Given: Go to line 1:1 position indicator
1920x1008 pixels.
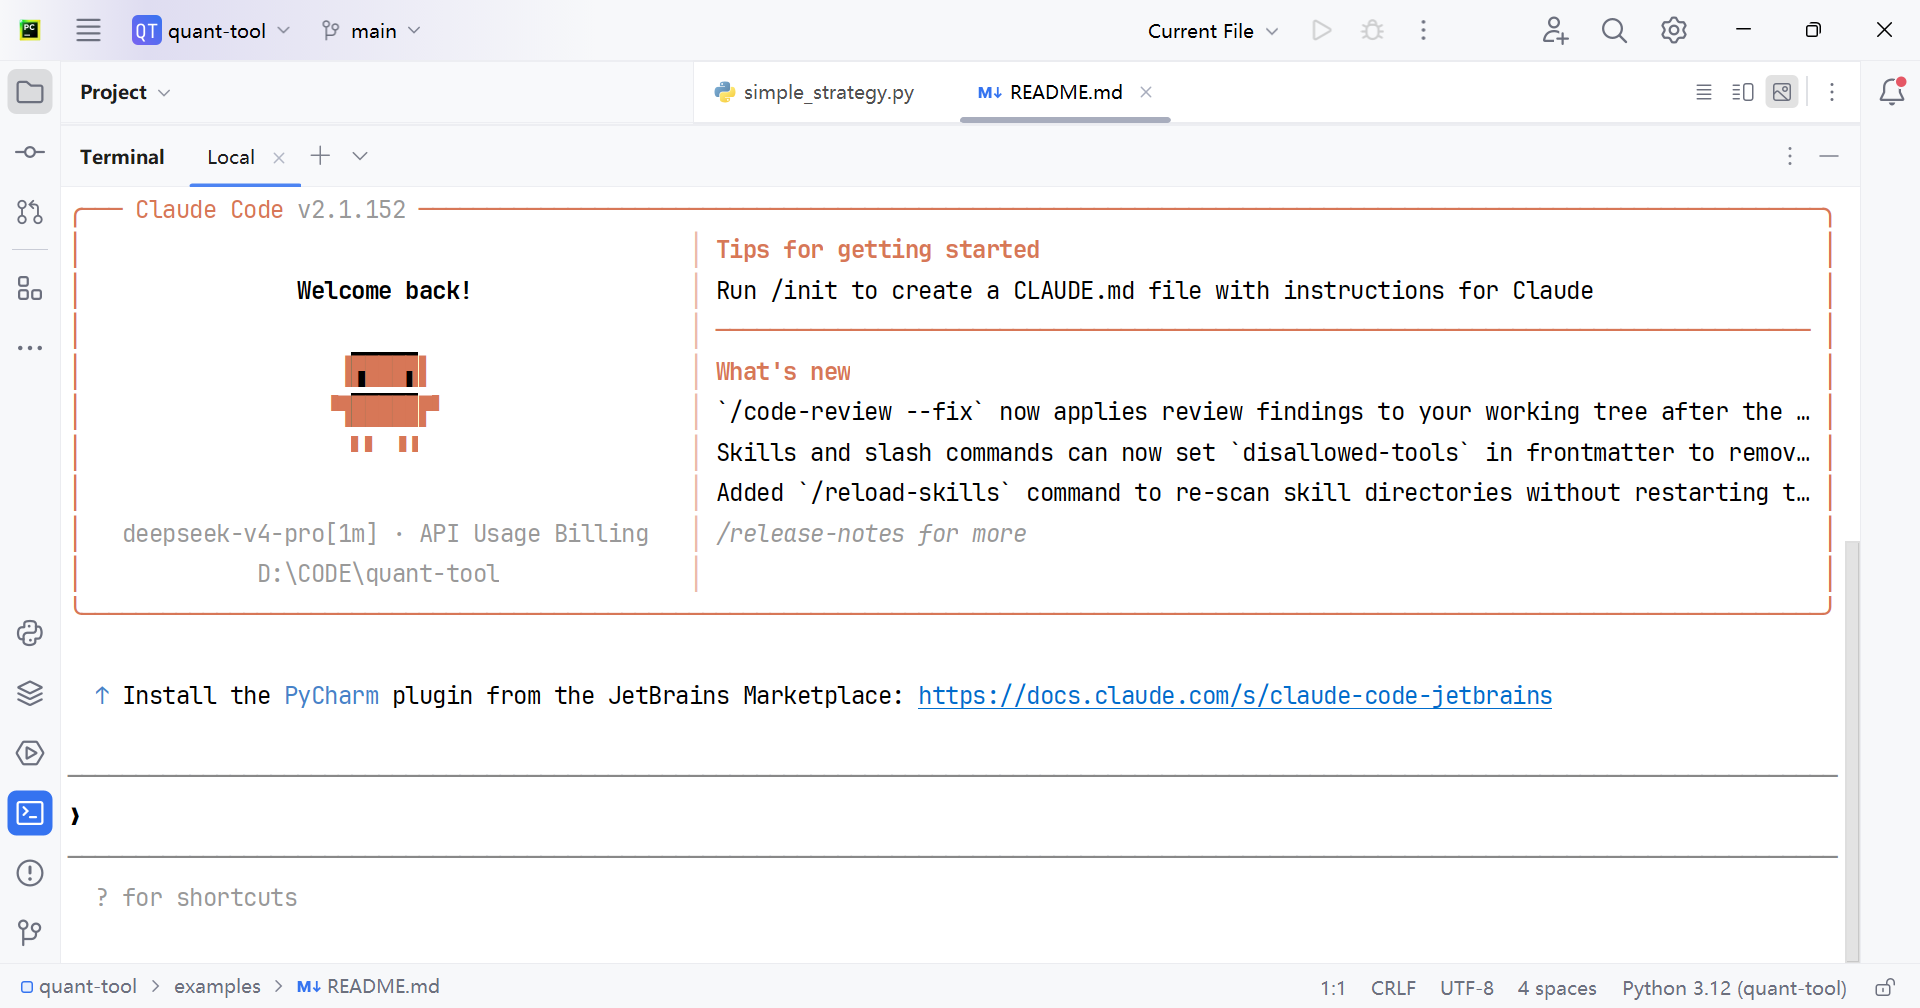Looking at the screenshot, I should 1332,988.
